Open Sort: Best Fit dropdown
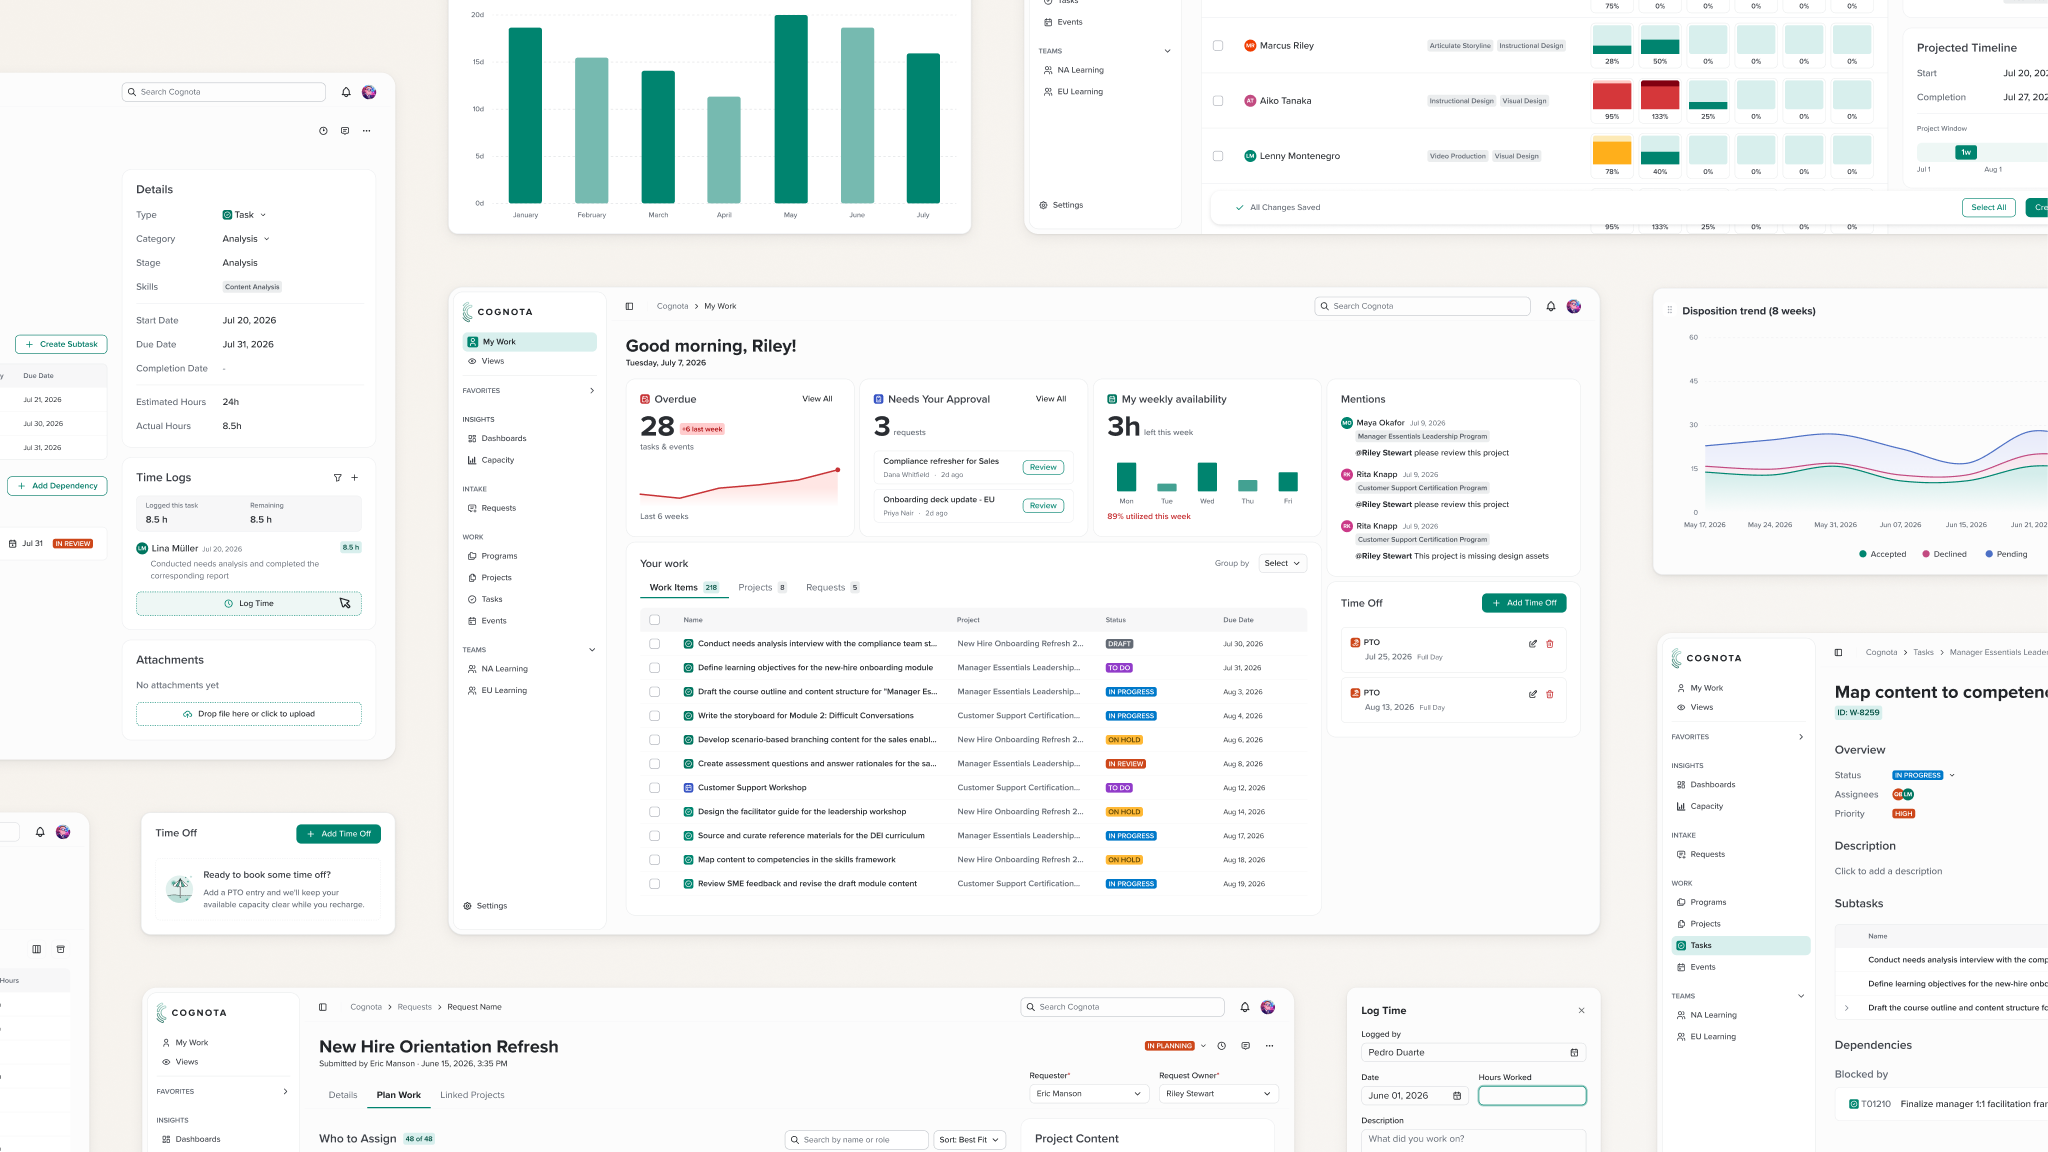 coord(970,1140)
